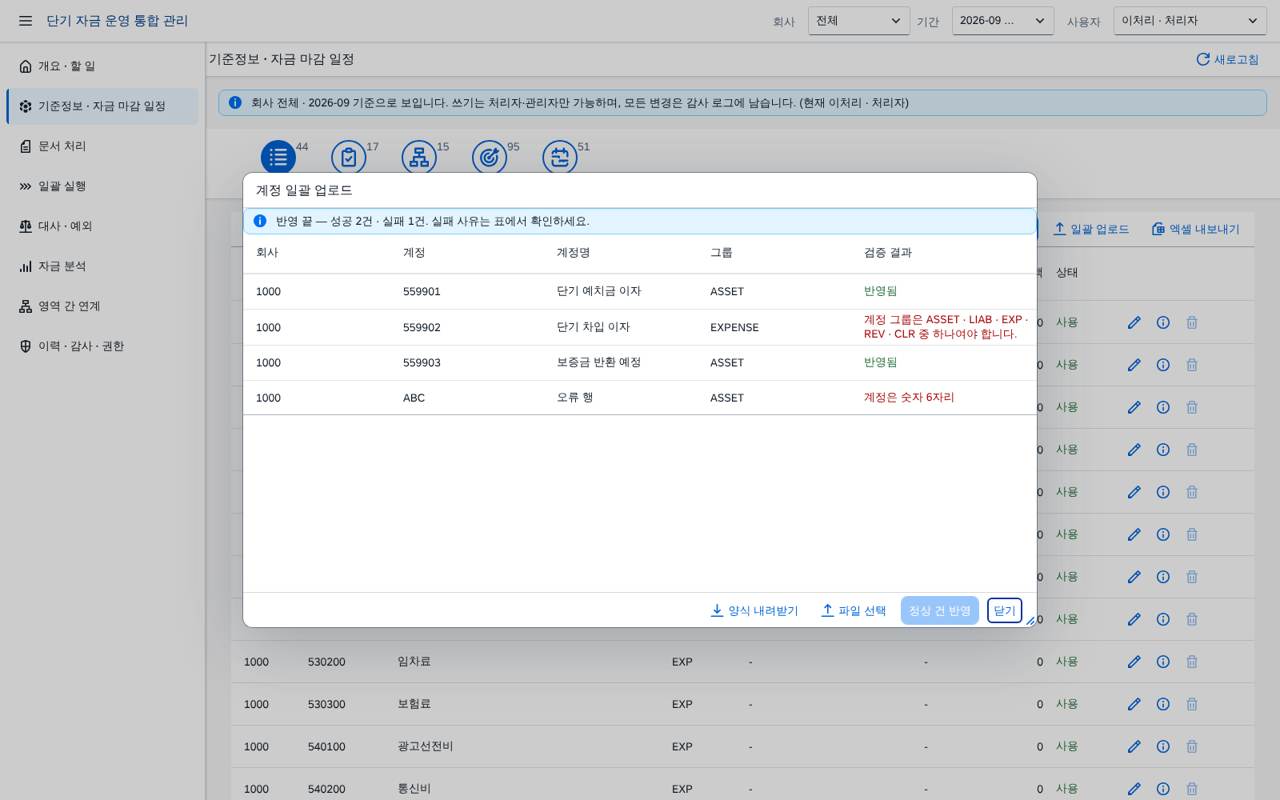1280x800 pixels.
Task: Click the refresh icon next to 새로고침
Action: pos(1203,60)
